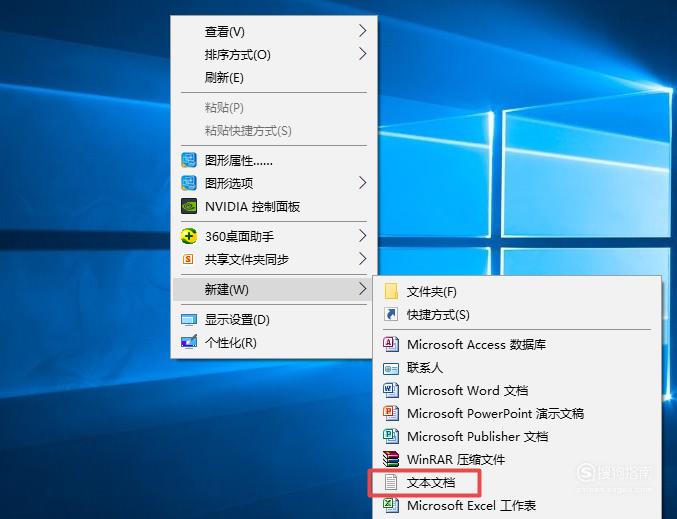Launch NVIDIA 控制面板 from the menu
The image size is (677, 519).
[273, 206]
